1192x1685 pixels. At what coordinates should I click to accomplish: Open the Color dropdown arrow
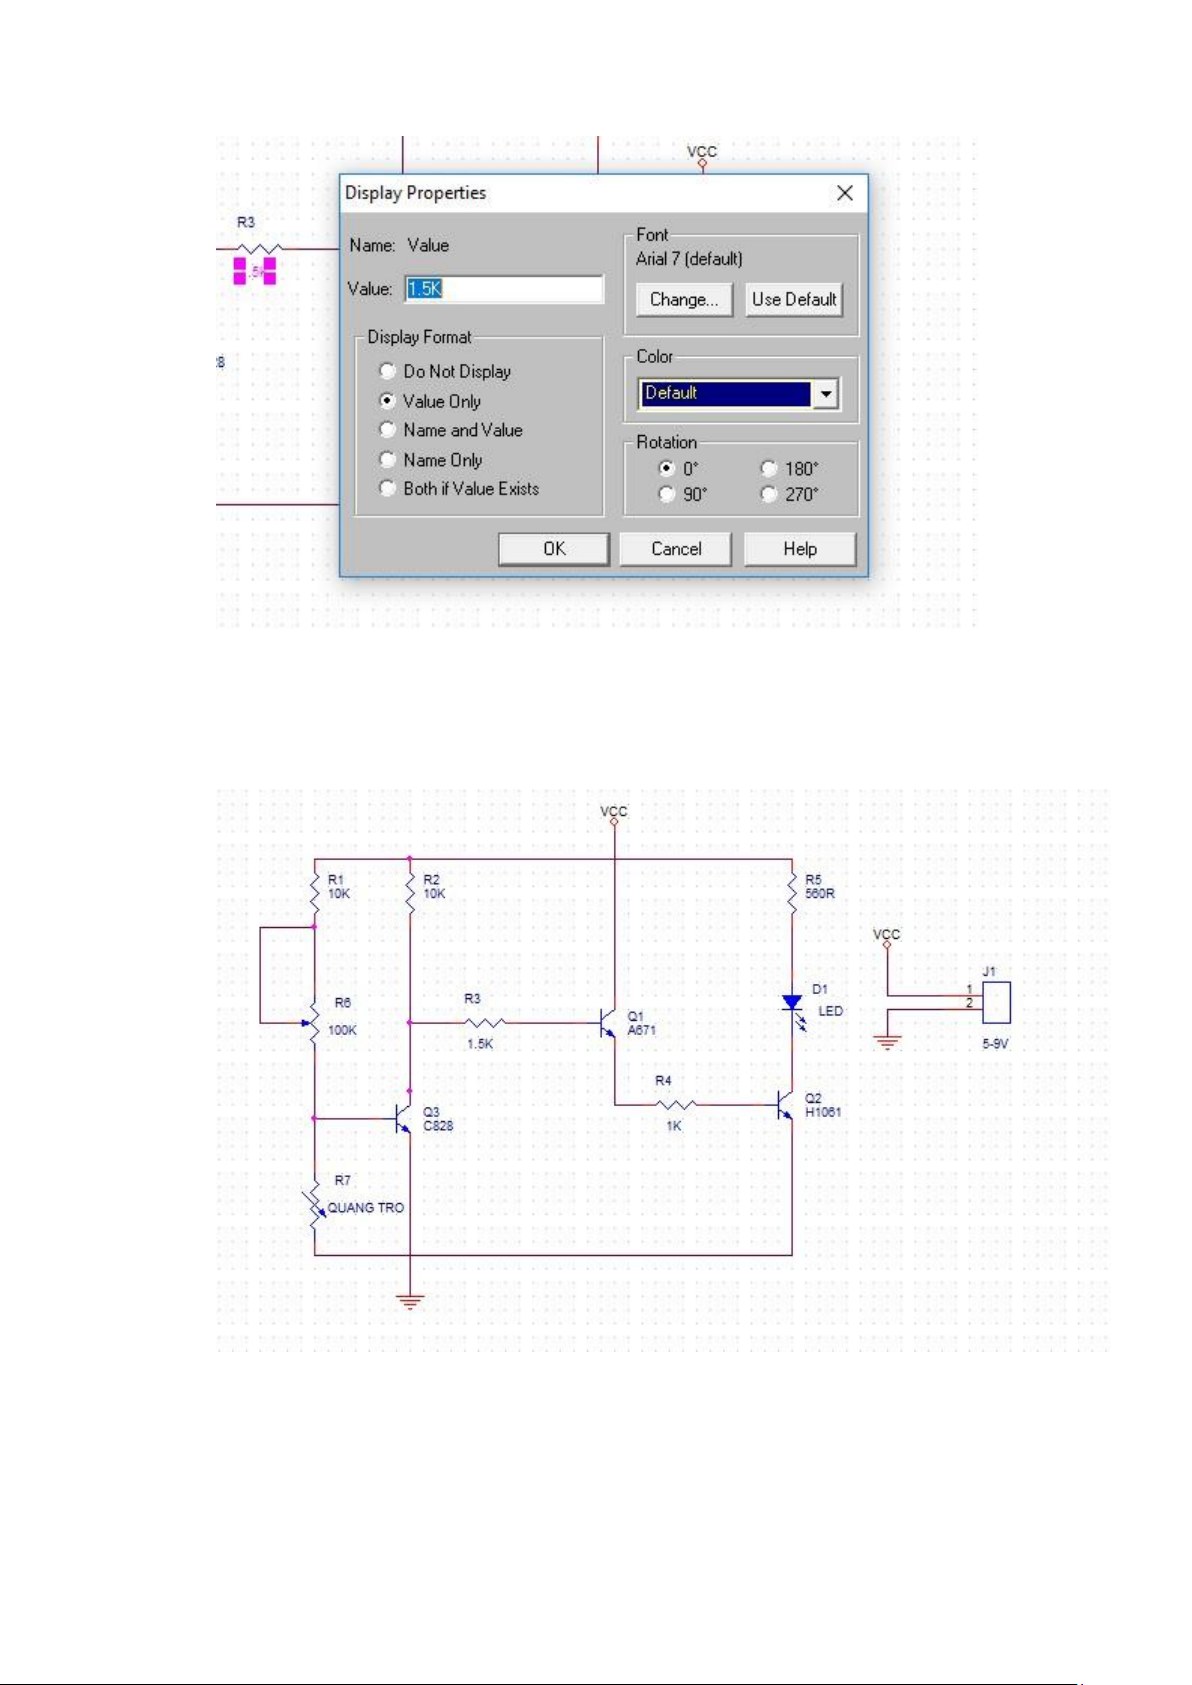[x=825, y=394]
